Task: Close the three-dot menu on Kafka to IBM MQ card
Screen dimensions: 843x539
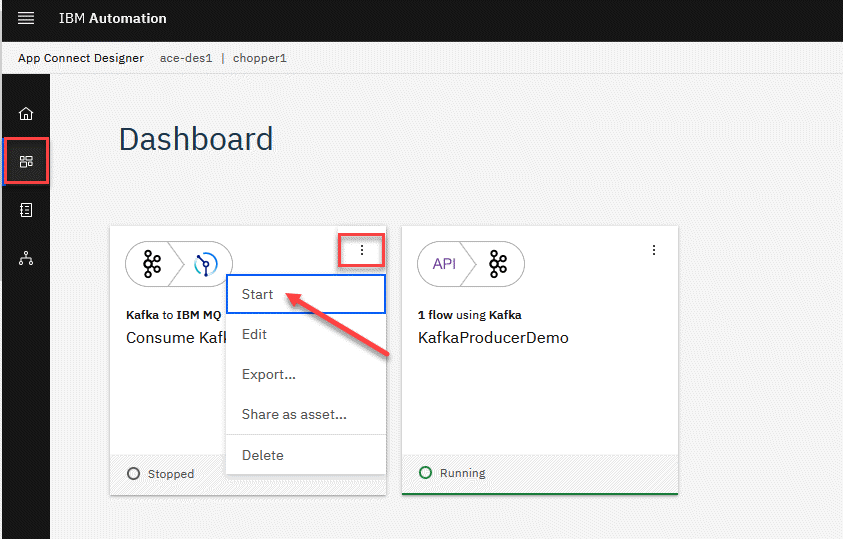Action: pyautogui.click(x=362, y=250)
